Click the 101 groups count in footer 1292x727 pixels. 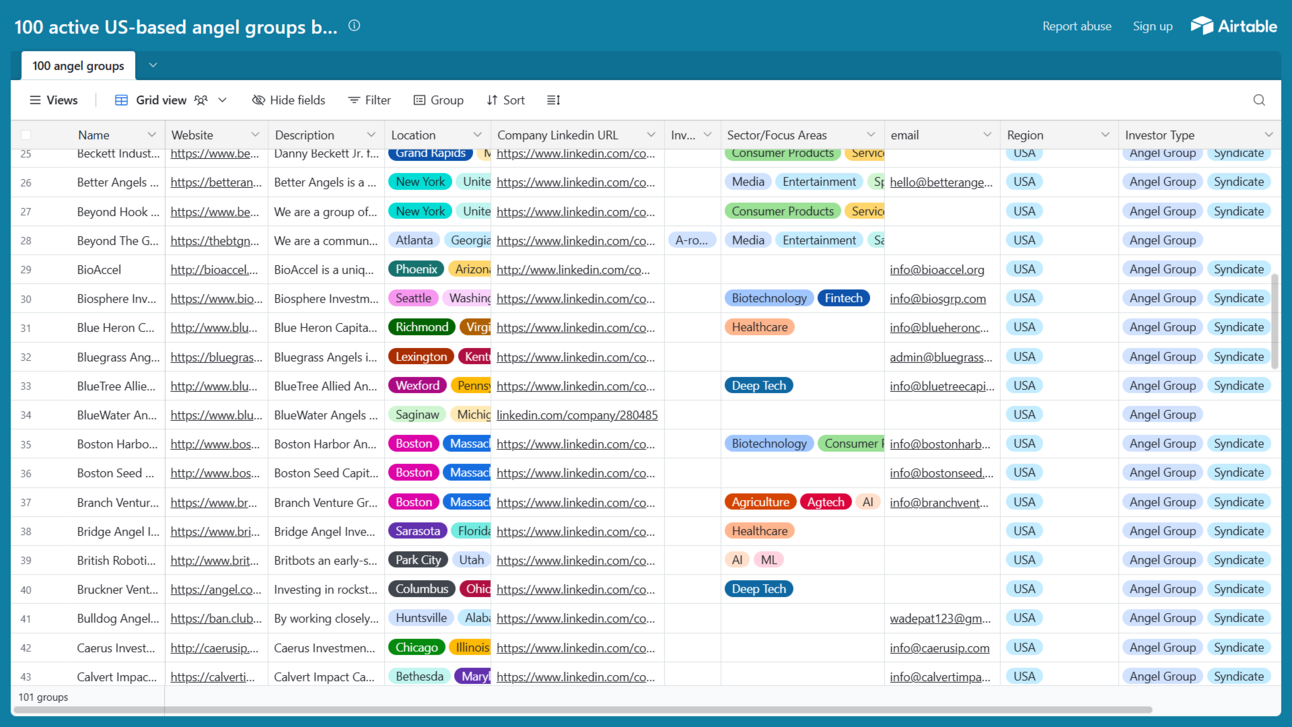pos(43,697)
